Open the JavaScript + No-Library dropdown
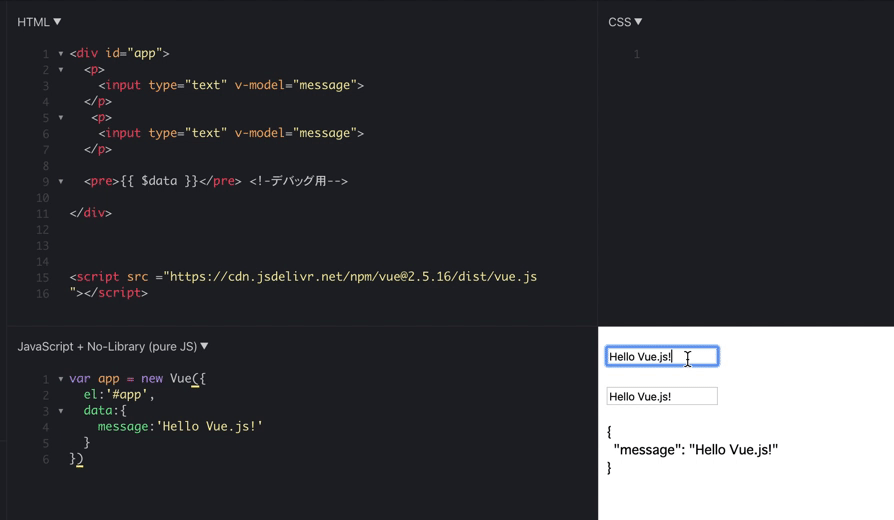This screenshot has height=520, width=894. point(112,346)
